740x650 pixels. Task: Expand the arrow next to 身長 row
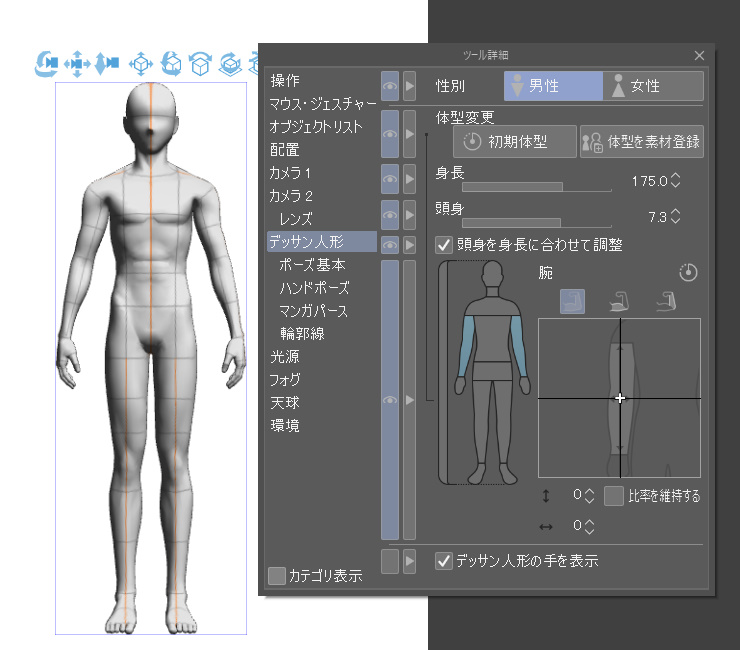409,181
